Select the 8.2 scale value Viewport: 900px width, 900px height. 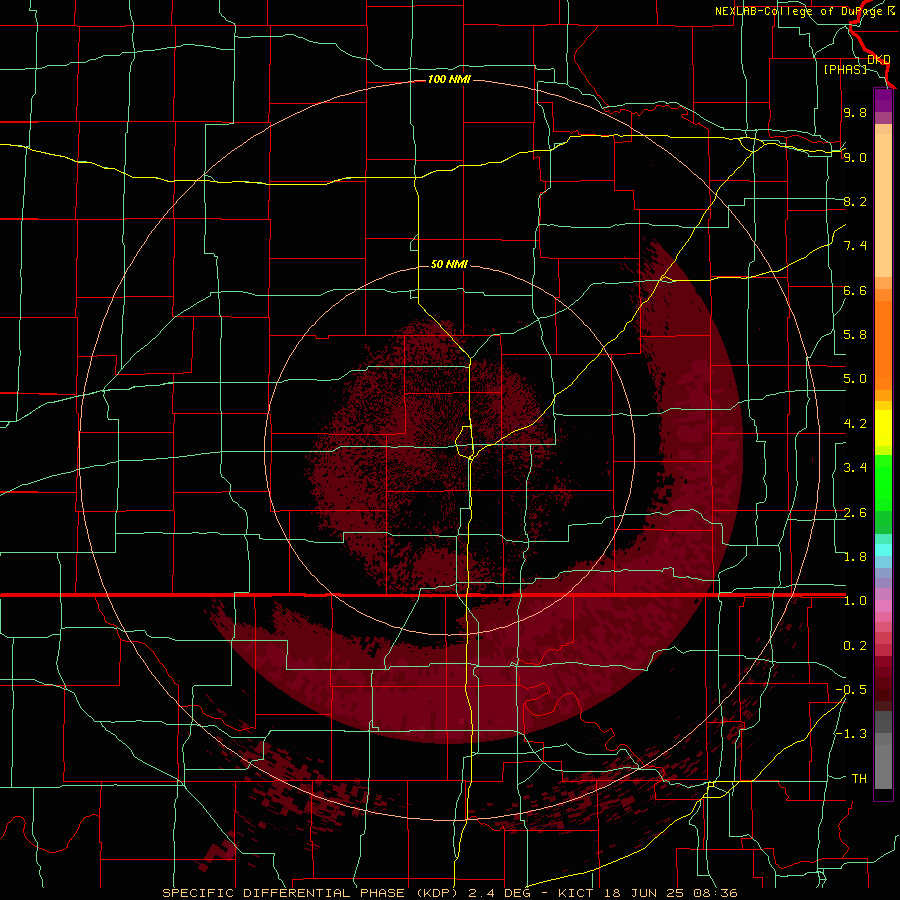pos(855,201)
